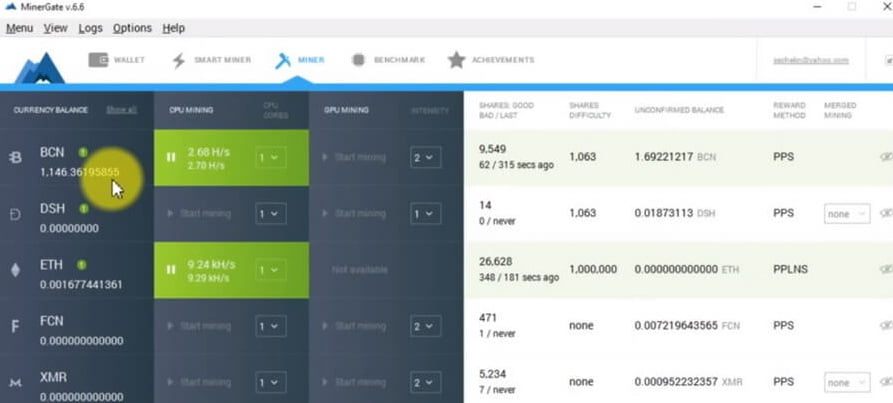Click the Smart Miner lightning bolt icon
This screenshot has height=403, width=893.
click(x=179, y=60)
